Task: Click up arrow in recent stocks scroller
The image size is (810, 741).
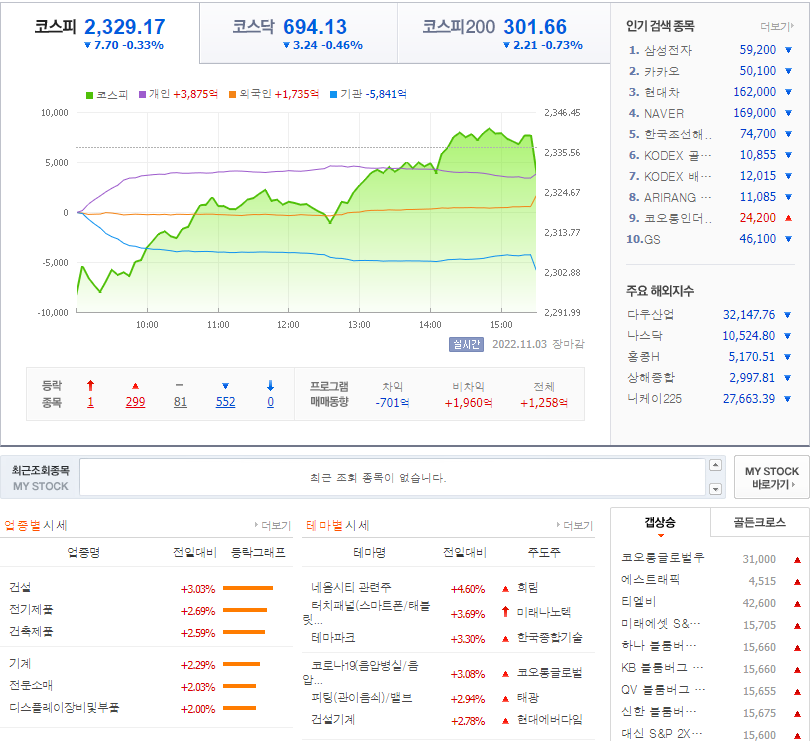Action: click(x=715, y=465)
